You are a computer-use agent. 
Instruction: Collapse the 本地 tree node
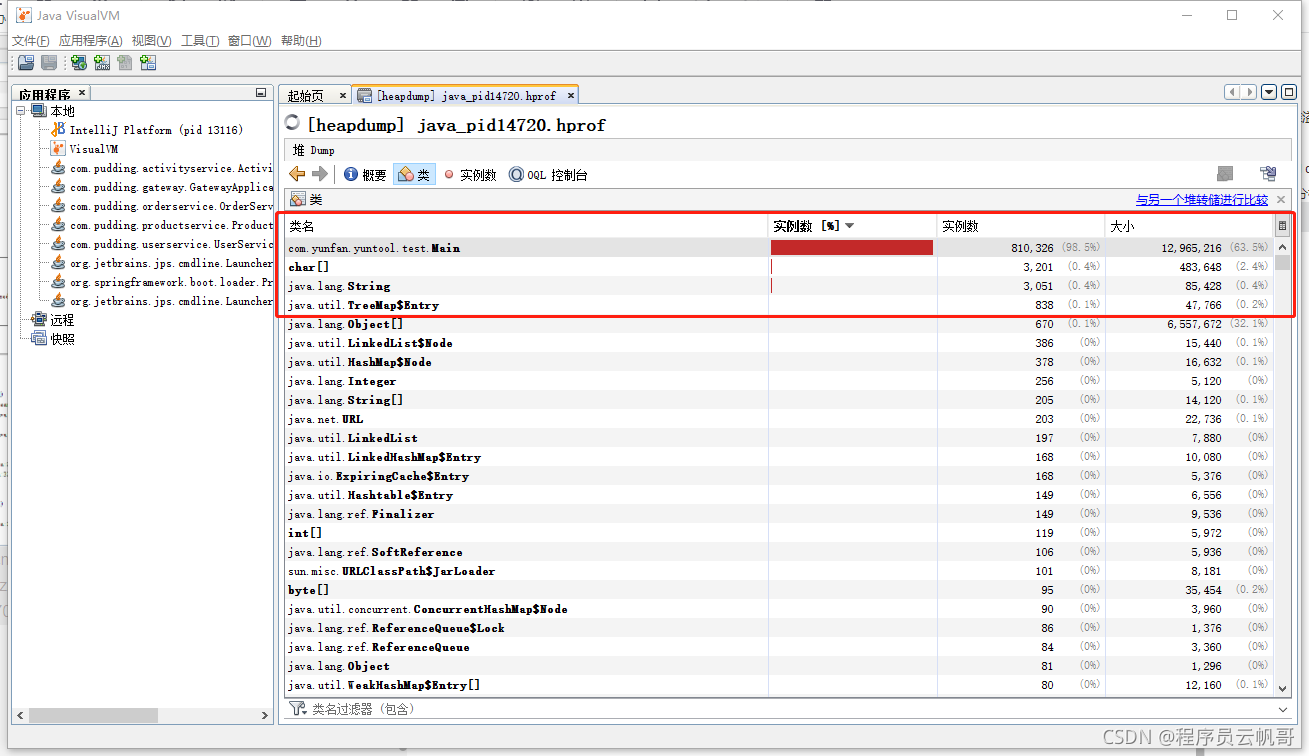pos(22,111)
